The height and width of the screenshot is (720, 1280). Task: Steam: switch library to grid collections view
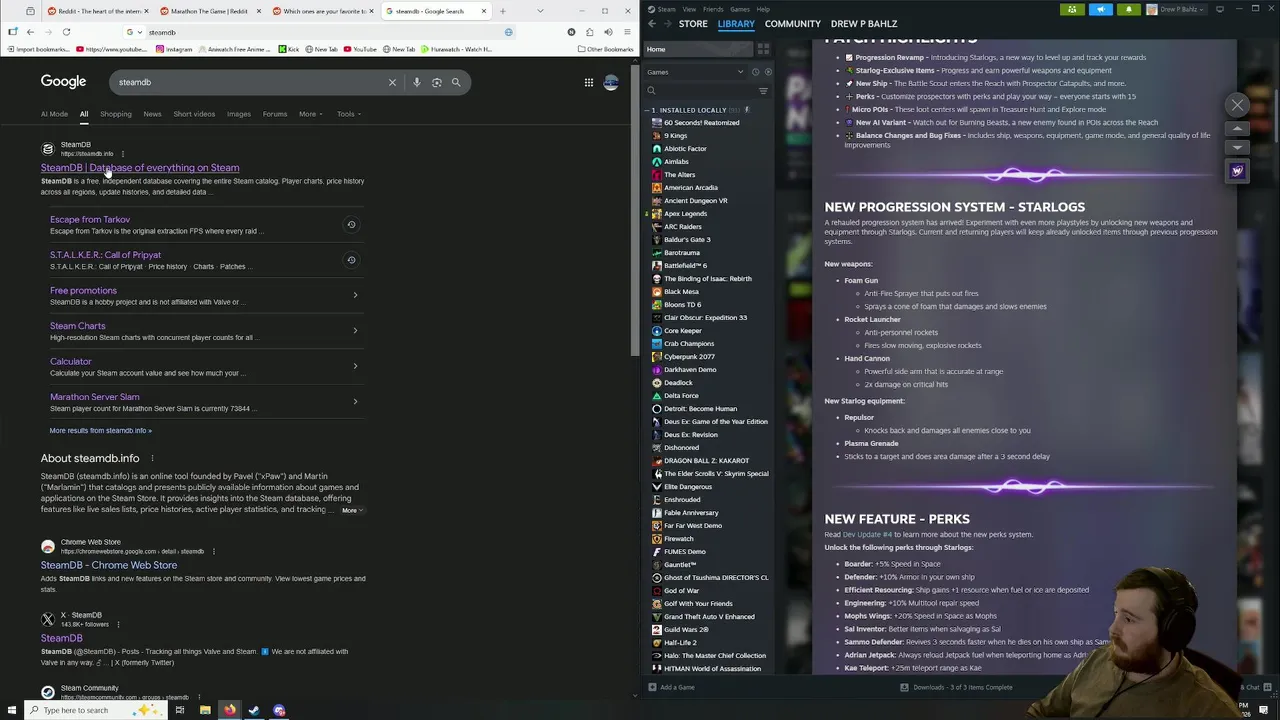pyautogui.click(x=763, y=49)
